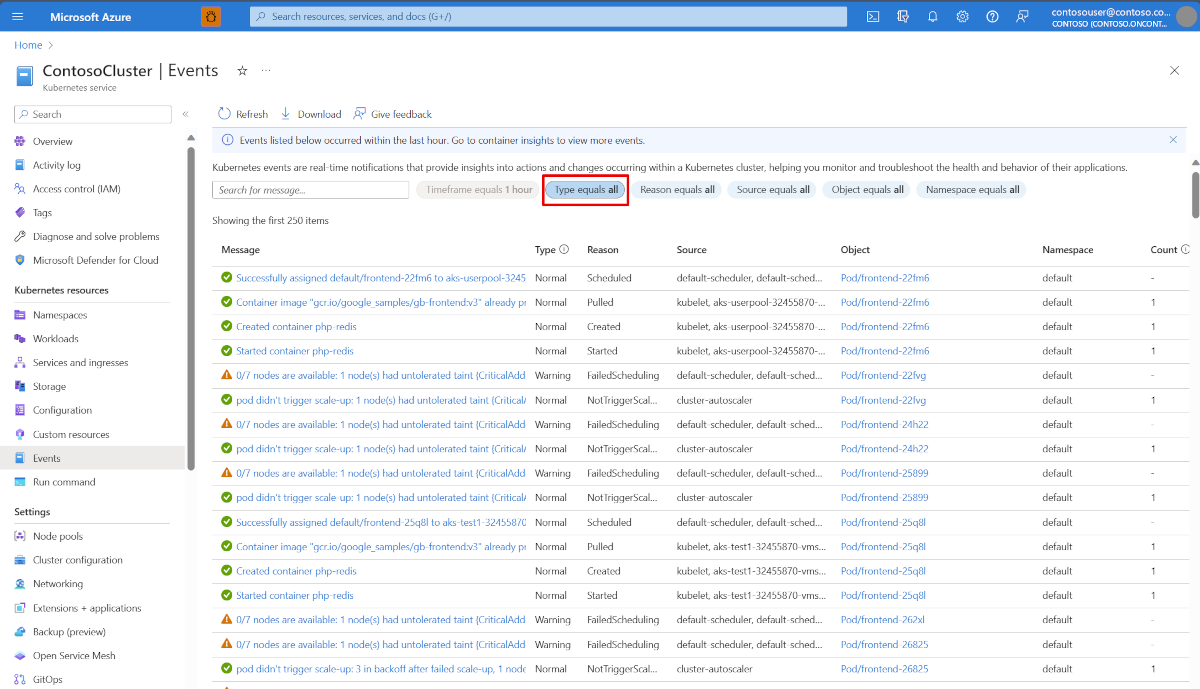Open Node pools under Settings
Viewport: 1200px width, 689px height.
point(57,536)
